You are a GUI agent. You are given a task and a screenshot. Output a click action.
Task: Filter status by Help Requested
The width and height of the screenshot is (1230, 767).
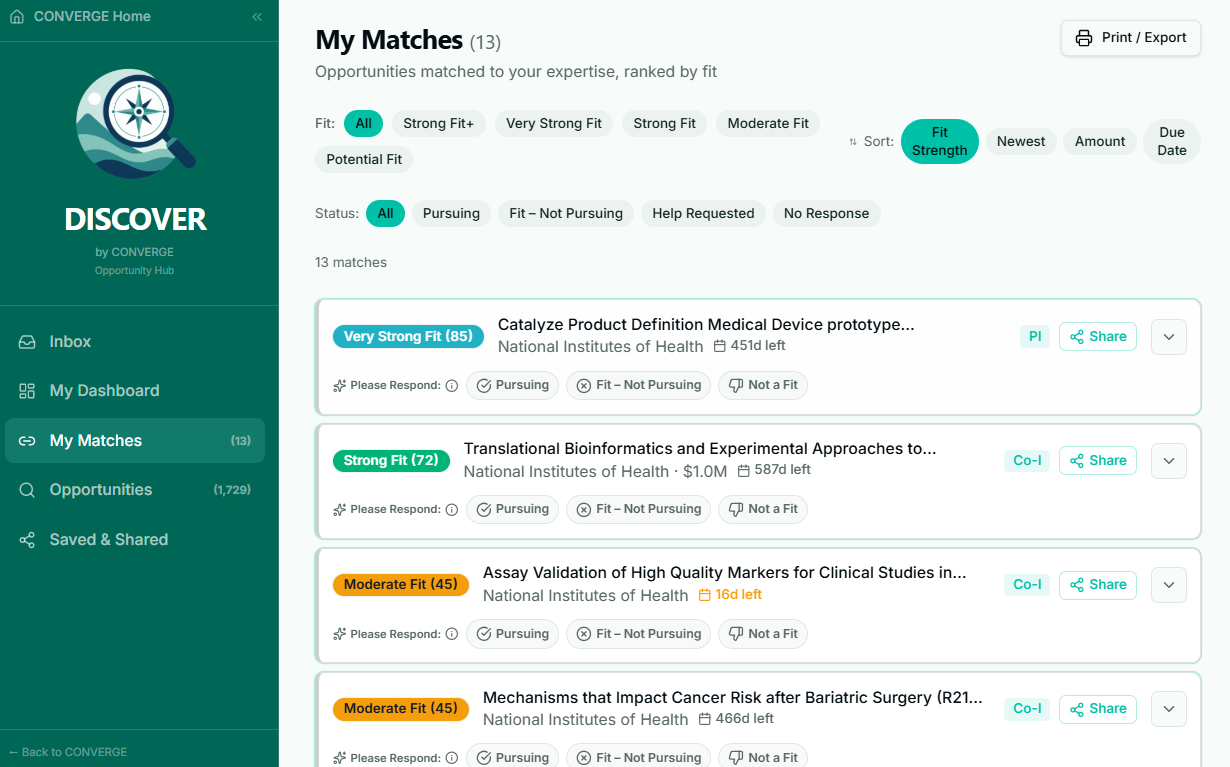tap(704, 214)
